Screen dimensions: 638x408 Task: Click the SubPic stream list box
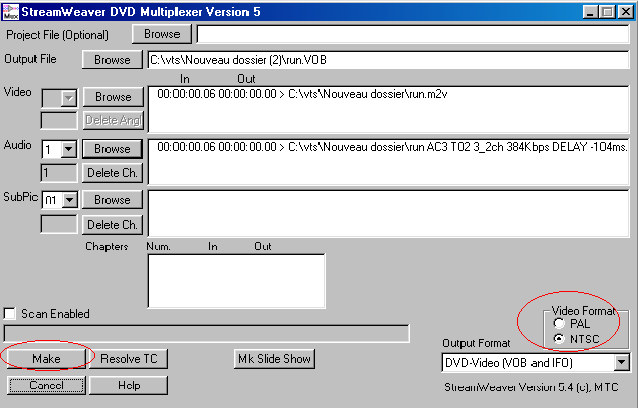pos(388,213)
